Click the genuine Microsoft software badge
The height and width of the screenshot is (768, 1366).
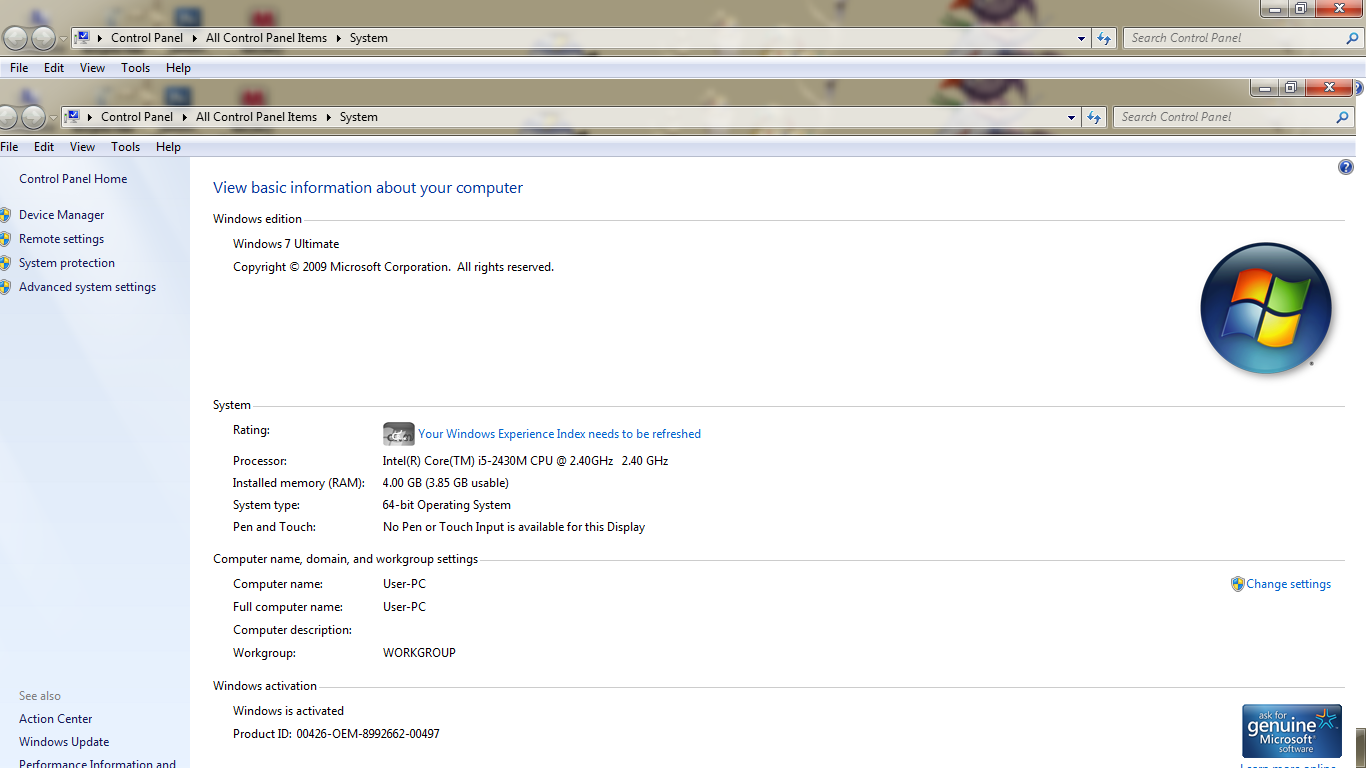tap(1291, 731)
